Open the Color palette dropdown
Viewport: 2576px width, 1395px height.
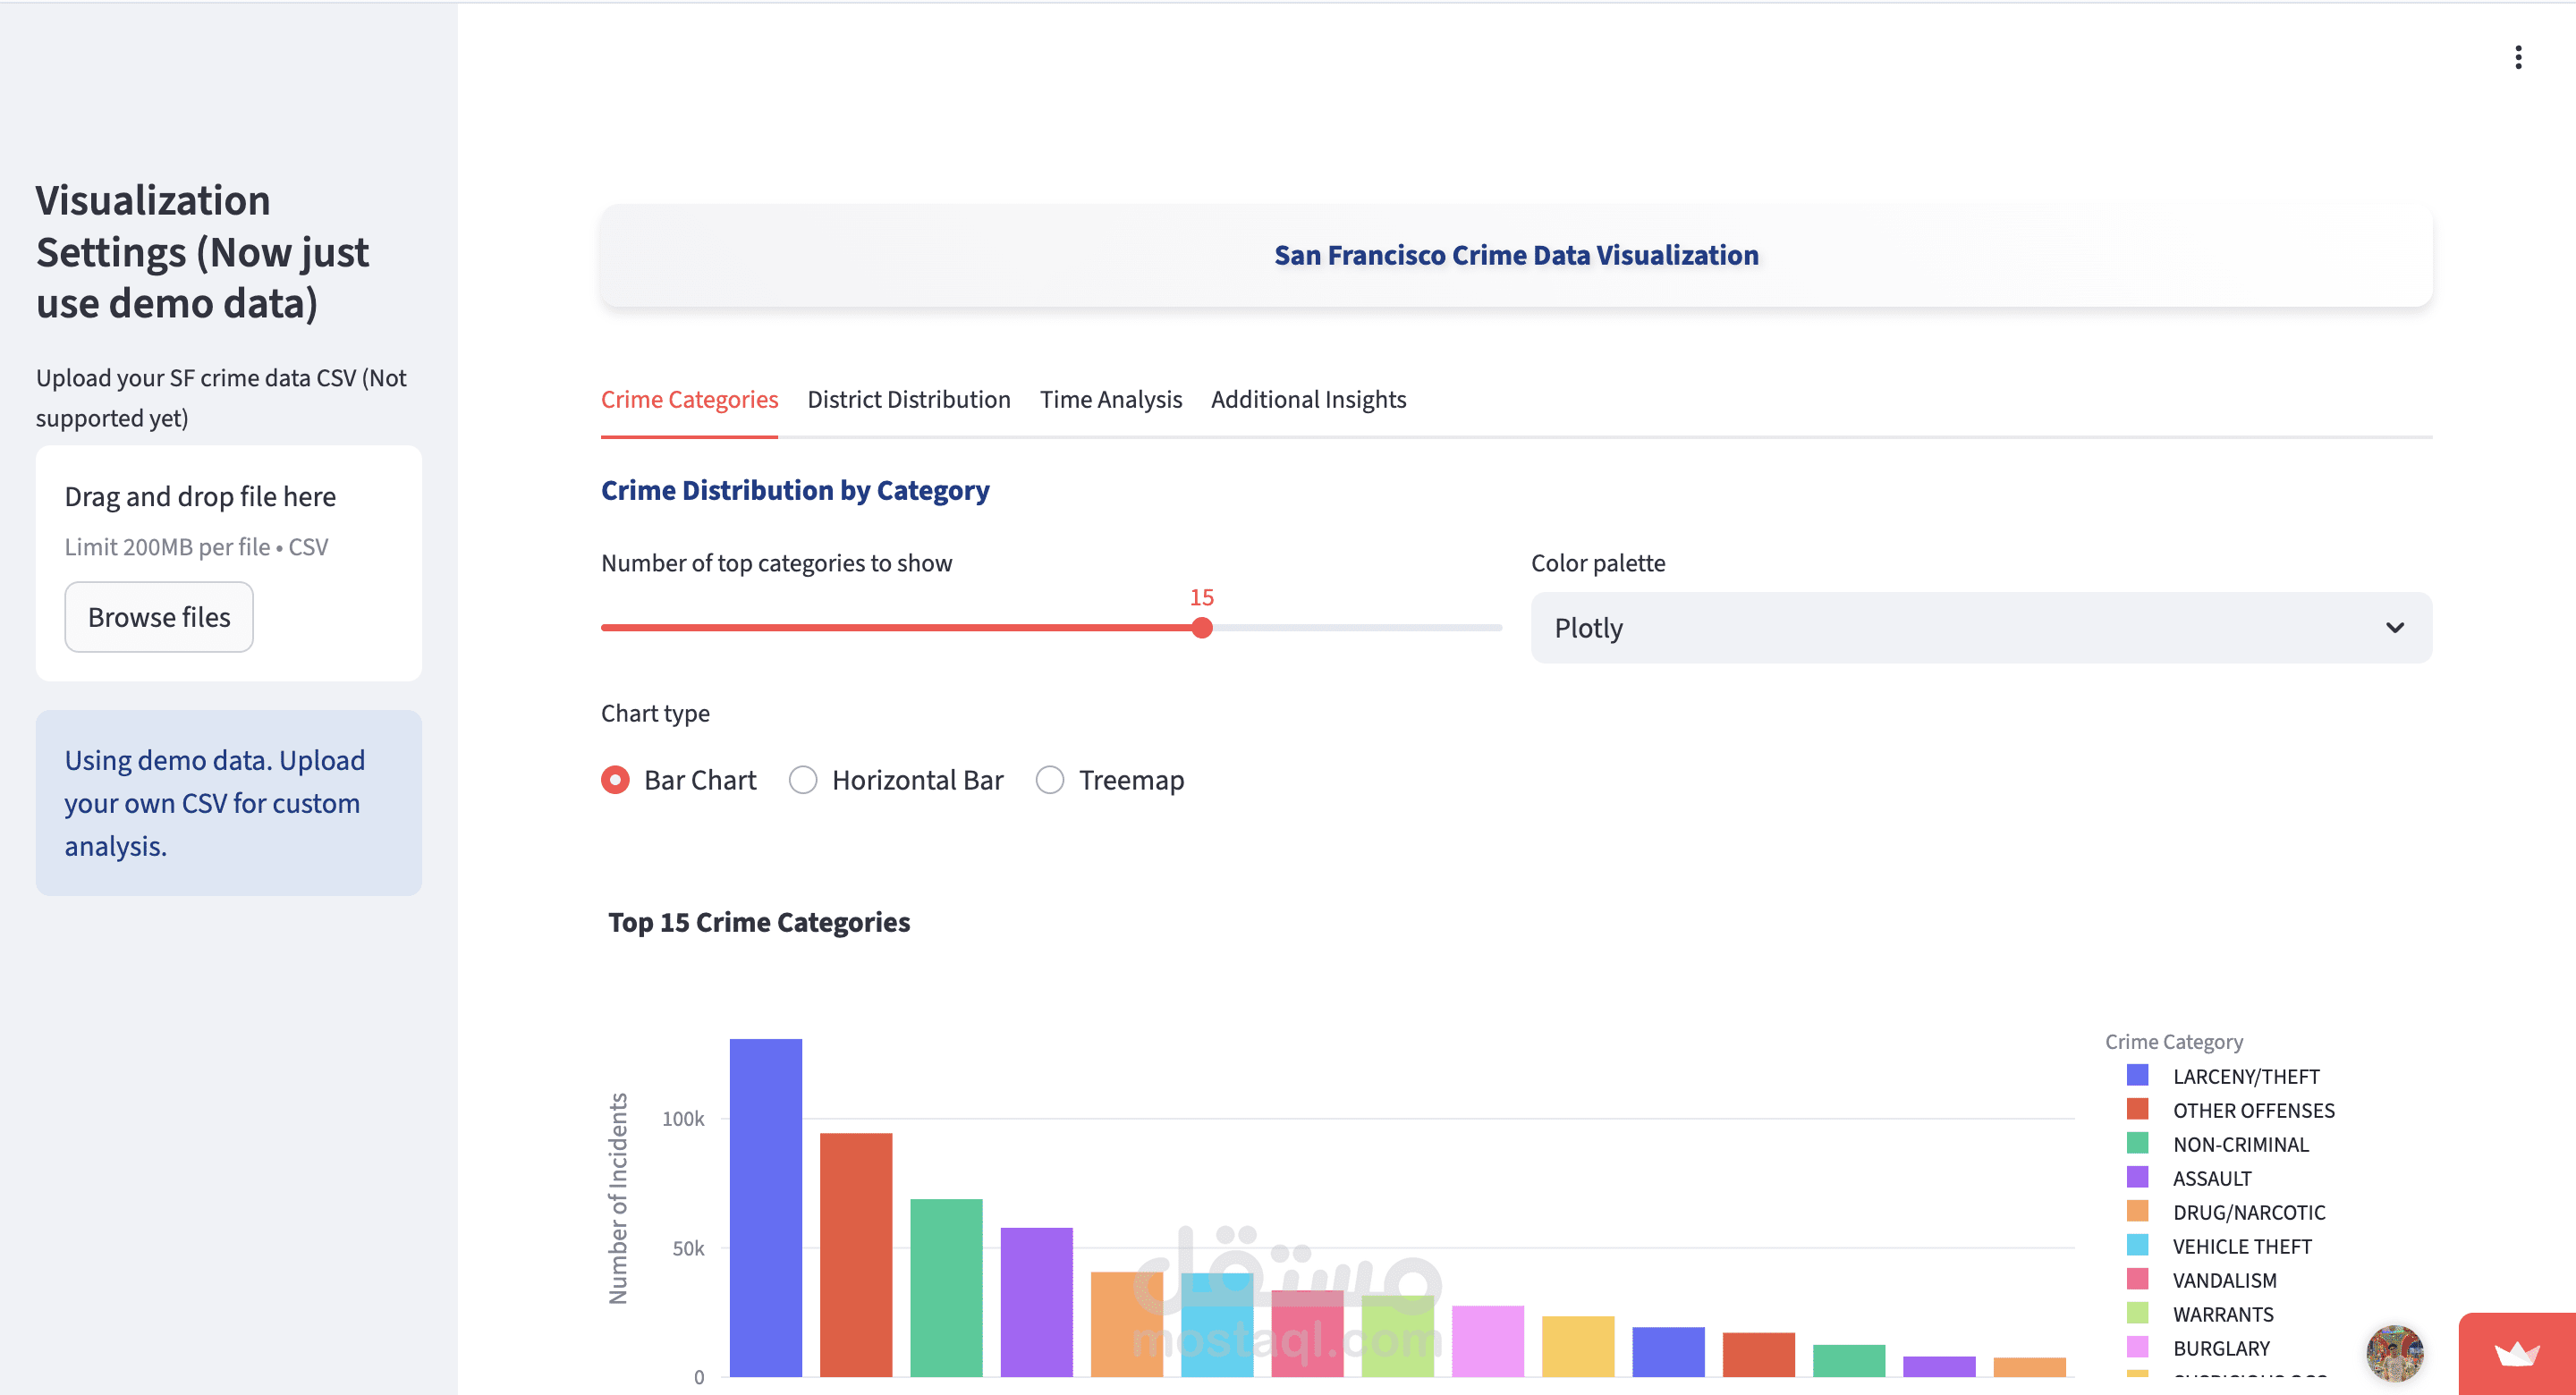1981,628
